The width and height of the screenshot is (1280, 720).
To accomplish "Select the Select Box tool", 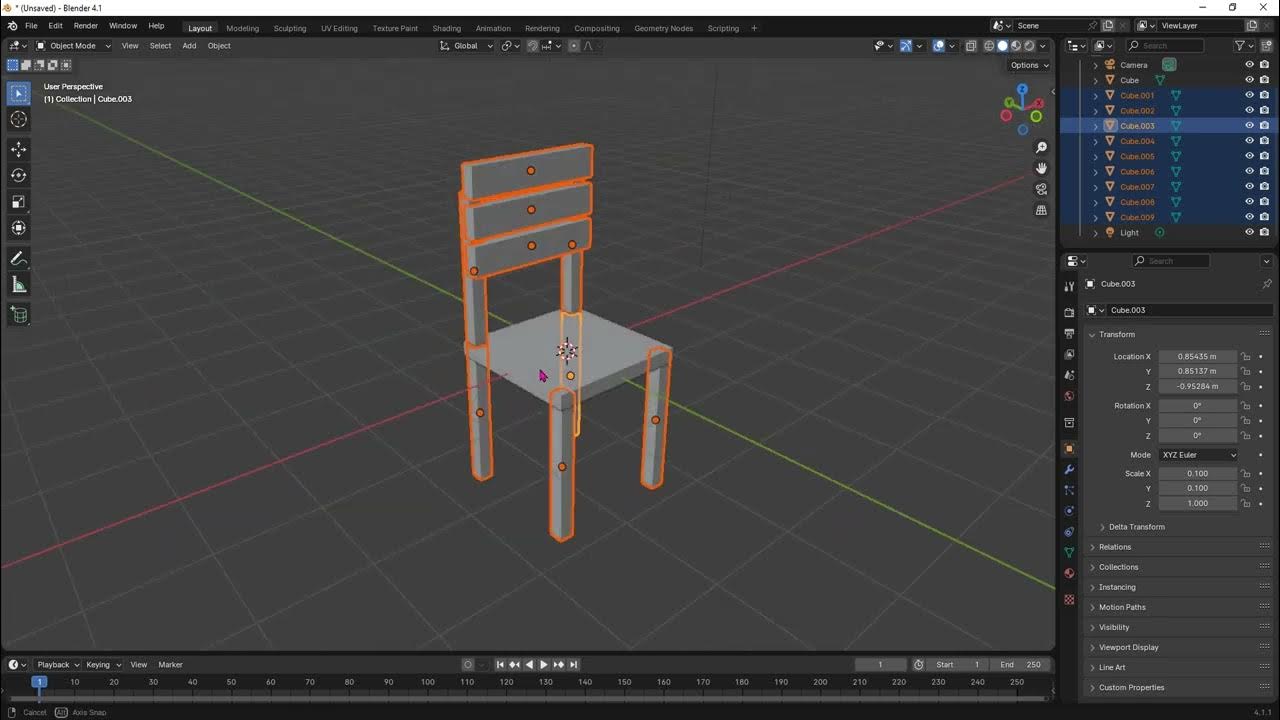I will click(x=18, y=94).
